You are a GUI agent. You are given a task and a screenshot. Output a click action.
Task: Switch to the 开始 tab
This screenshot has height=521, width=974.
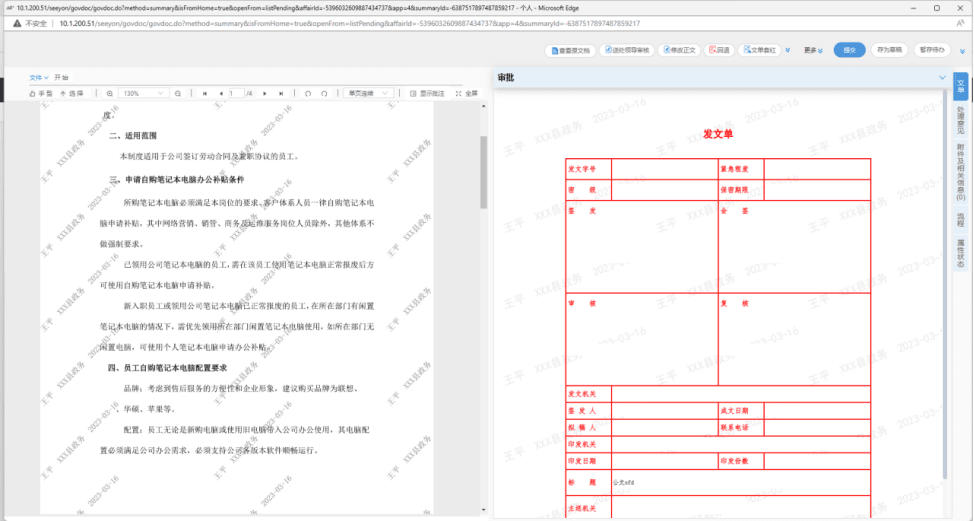pos(61,78)
